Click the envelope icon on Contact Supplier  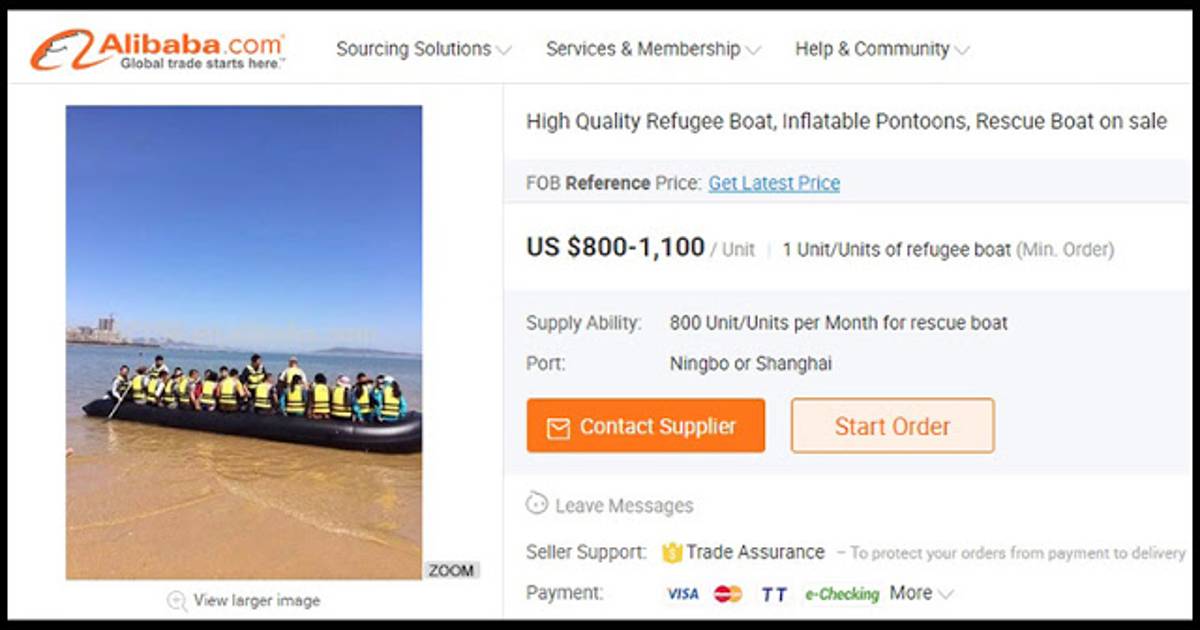pyautogui.click(x=558, y=428)
